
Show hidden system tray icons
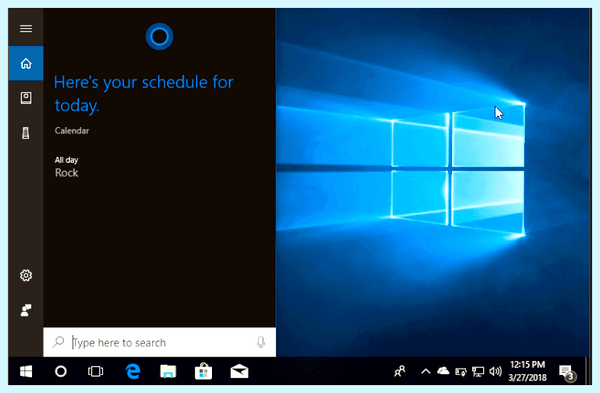[426, 371]
